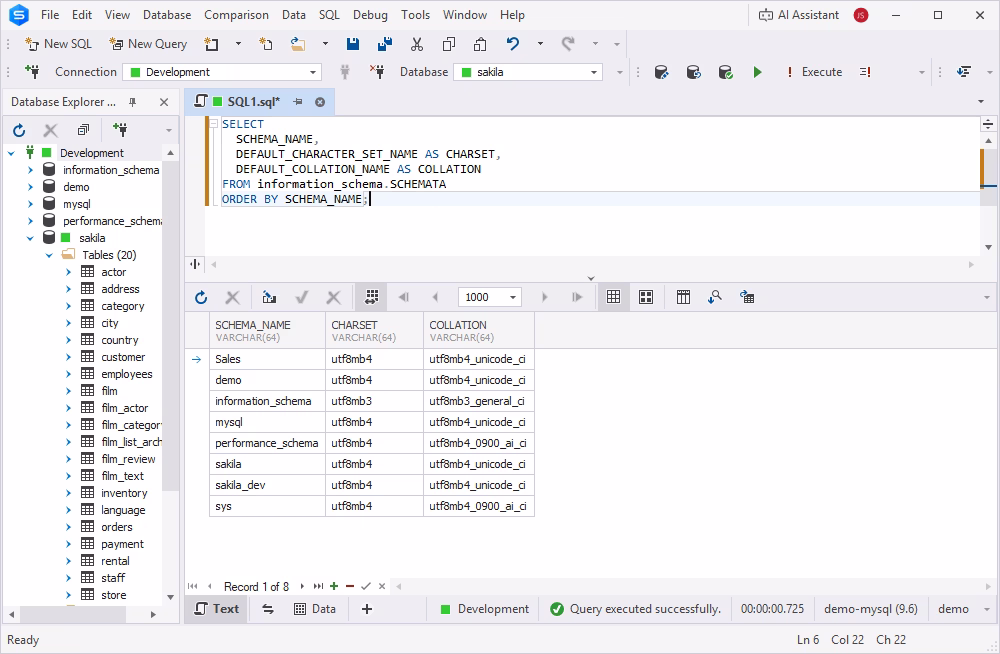This screenshot has height=654, width=1000.
Task: Expand the mysql database node
Action: (30, 204)
